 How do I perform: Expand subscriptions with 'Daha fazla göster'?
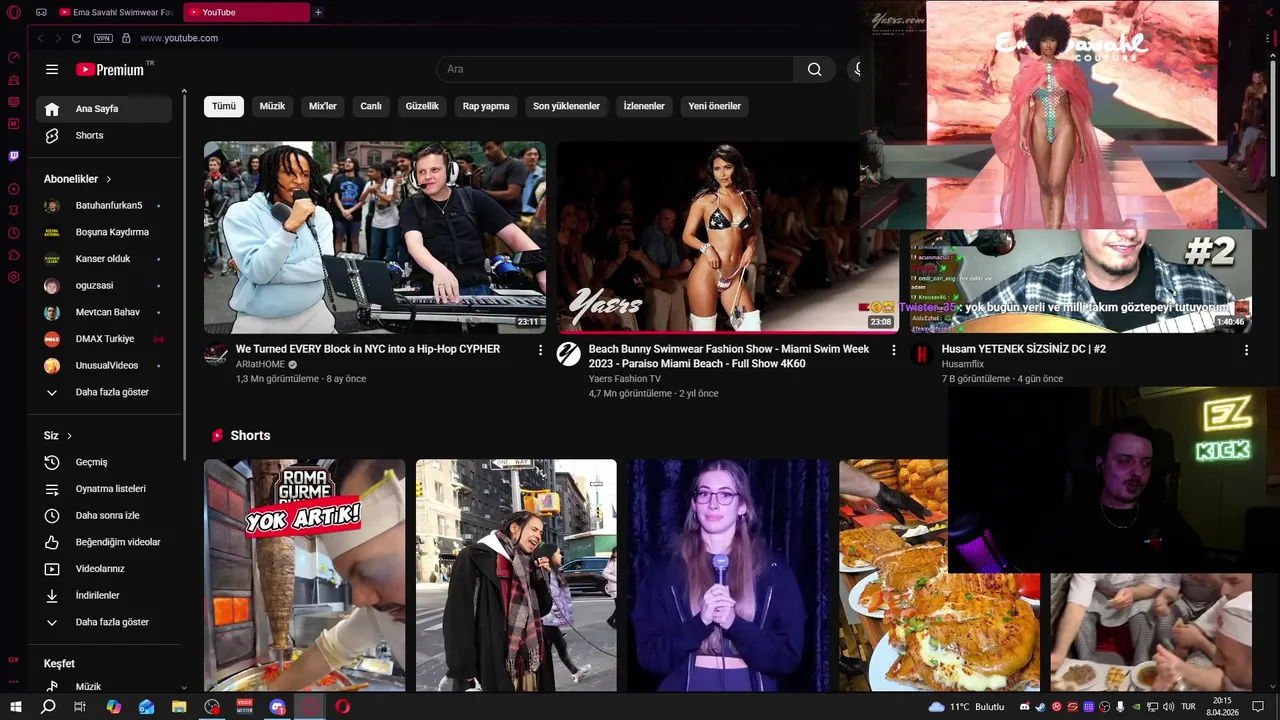[x=104, y=392]
